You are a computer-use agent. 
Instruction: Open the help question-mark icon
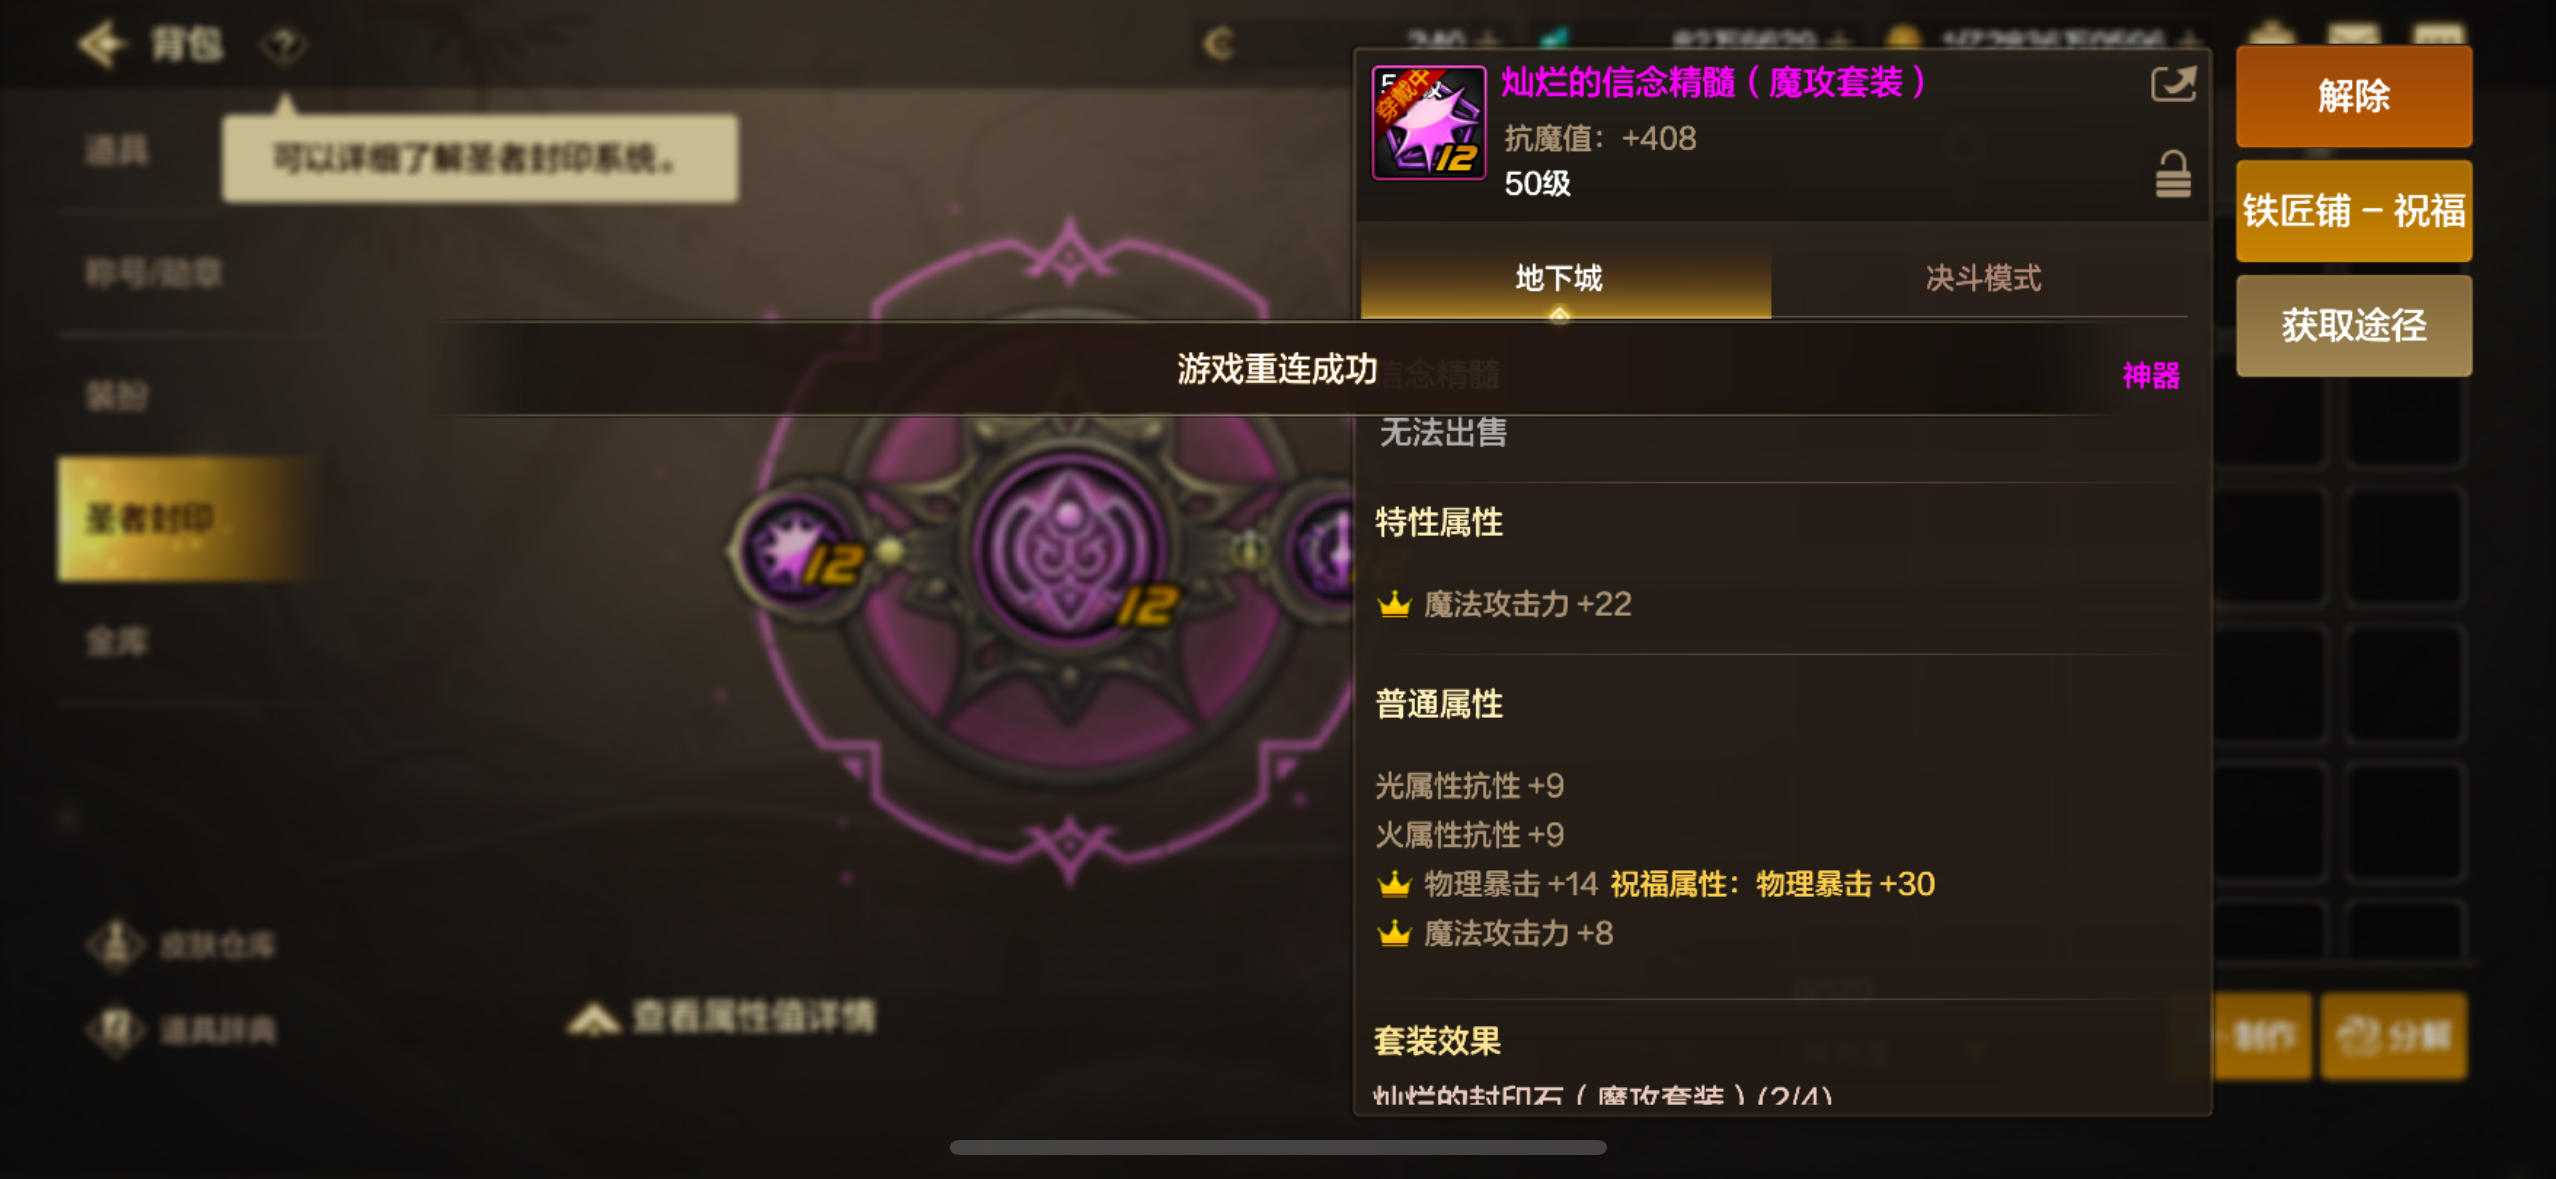click(283, 45)
